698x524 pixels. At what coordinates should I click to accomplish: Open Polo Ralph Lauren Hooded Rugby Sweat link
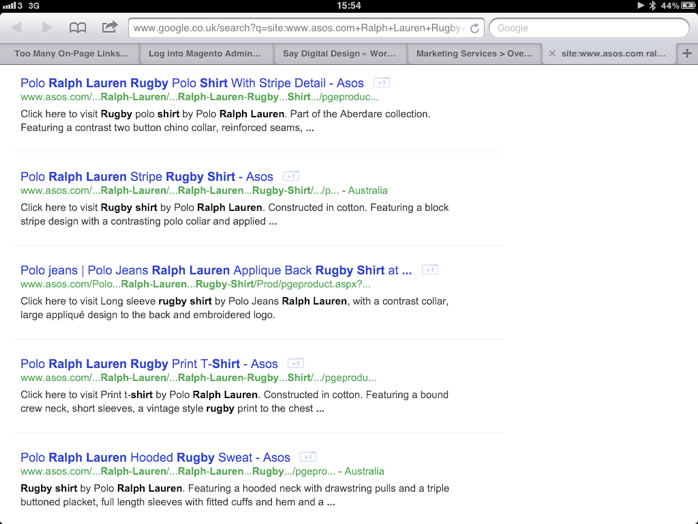(155, 457)
